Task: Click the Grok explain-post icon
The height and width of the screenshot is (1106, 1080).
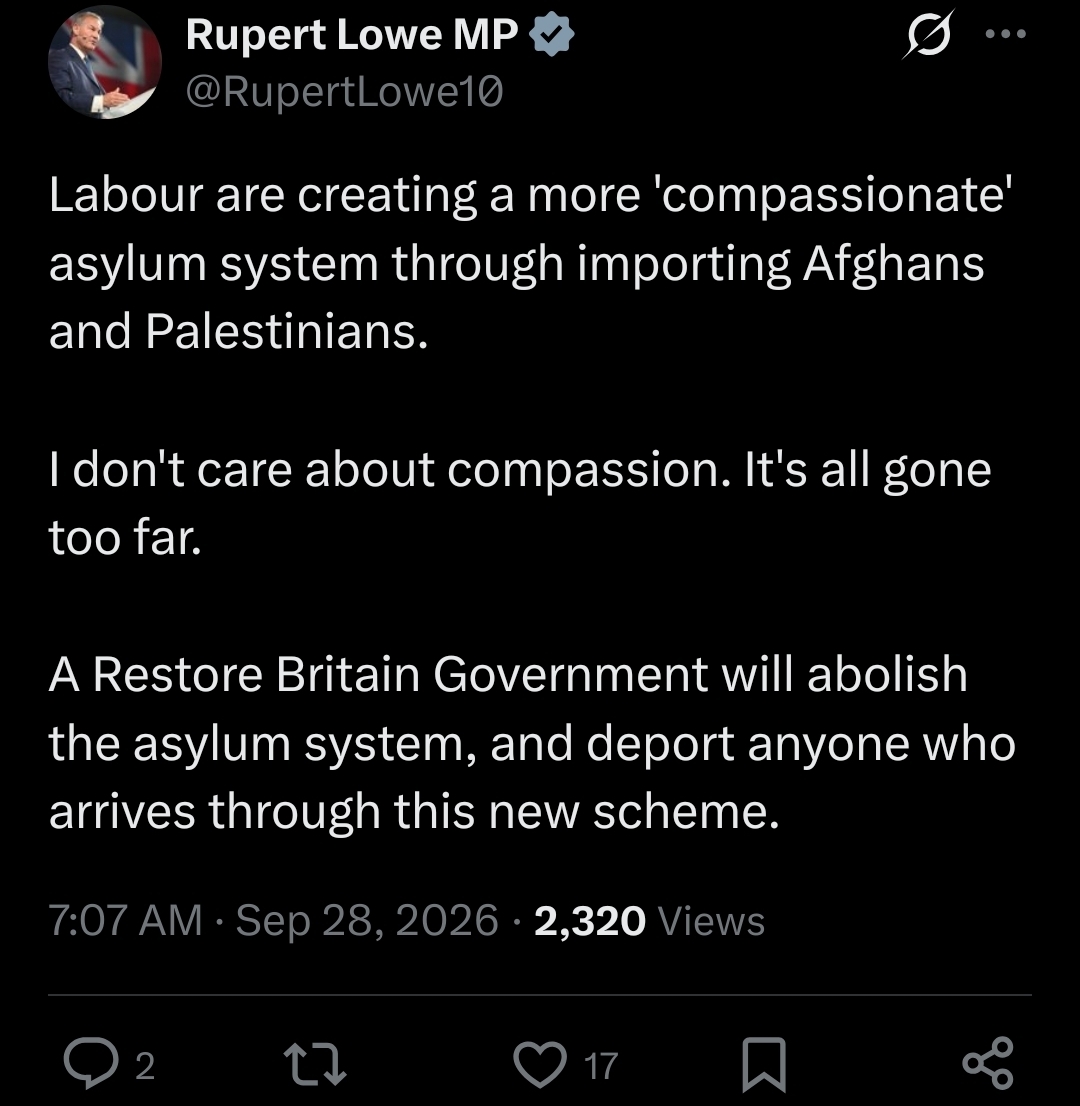Action: [x=929, y=34]
